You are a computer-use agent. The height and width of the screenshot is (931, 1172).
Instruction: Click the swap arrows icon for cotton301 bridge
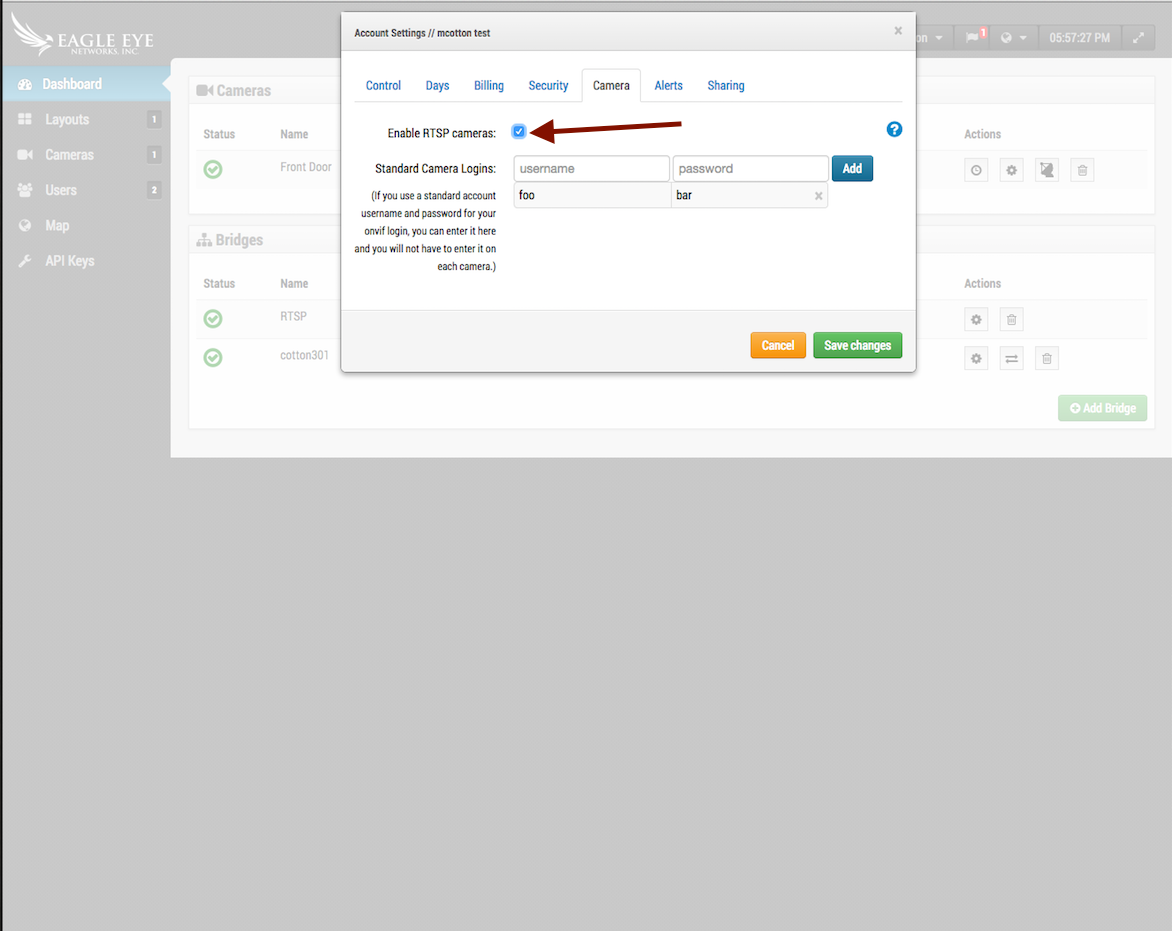pyautogui.click(x=1011, y=358)
